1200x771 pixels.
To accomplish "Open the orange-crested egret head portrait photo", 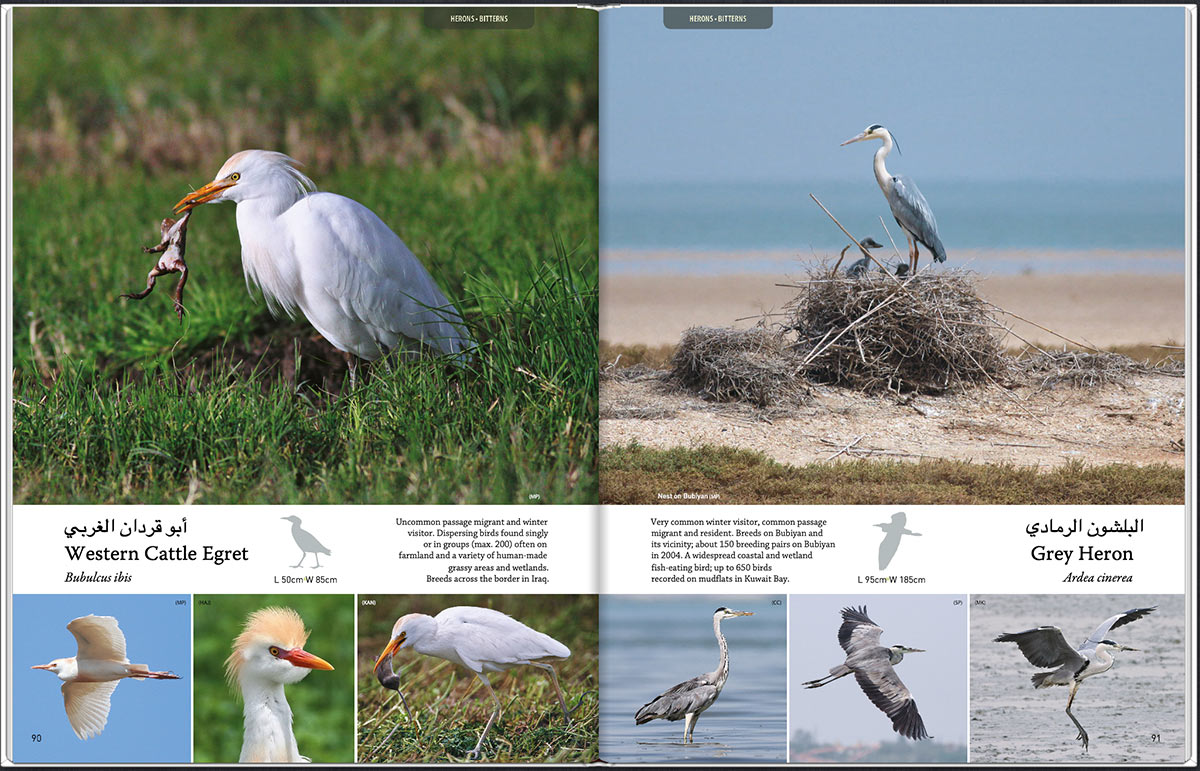I will [x=273, y=678].
